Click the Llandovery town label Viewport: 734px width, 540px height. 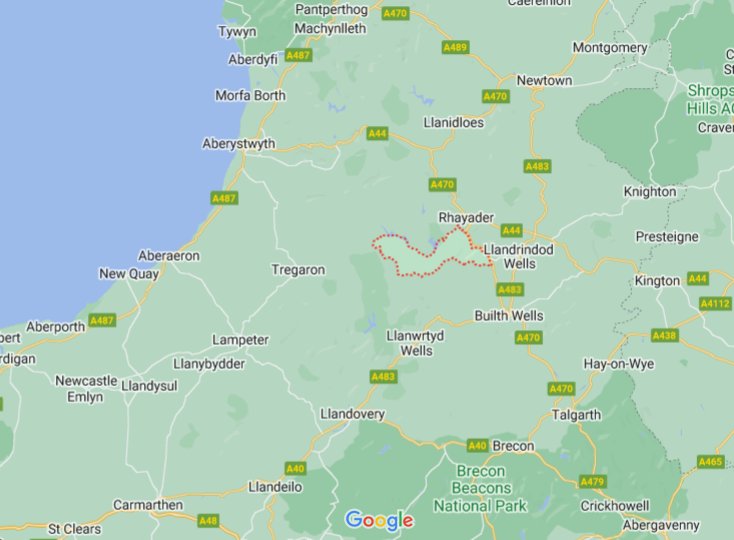coord(352,414)
